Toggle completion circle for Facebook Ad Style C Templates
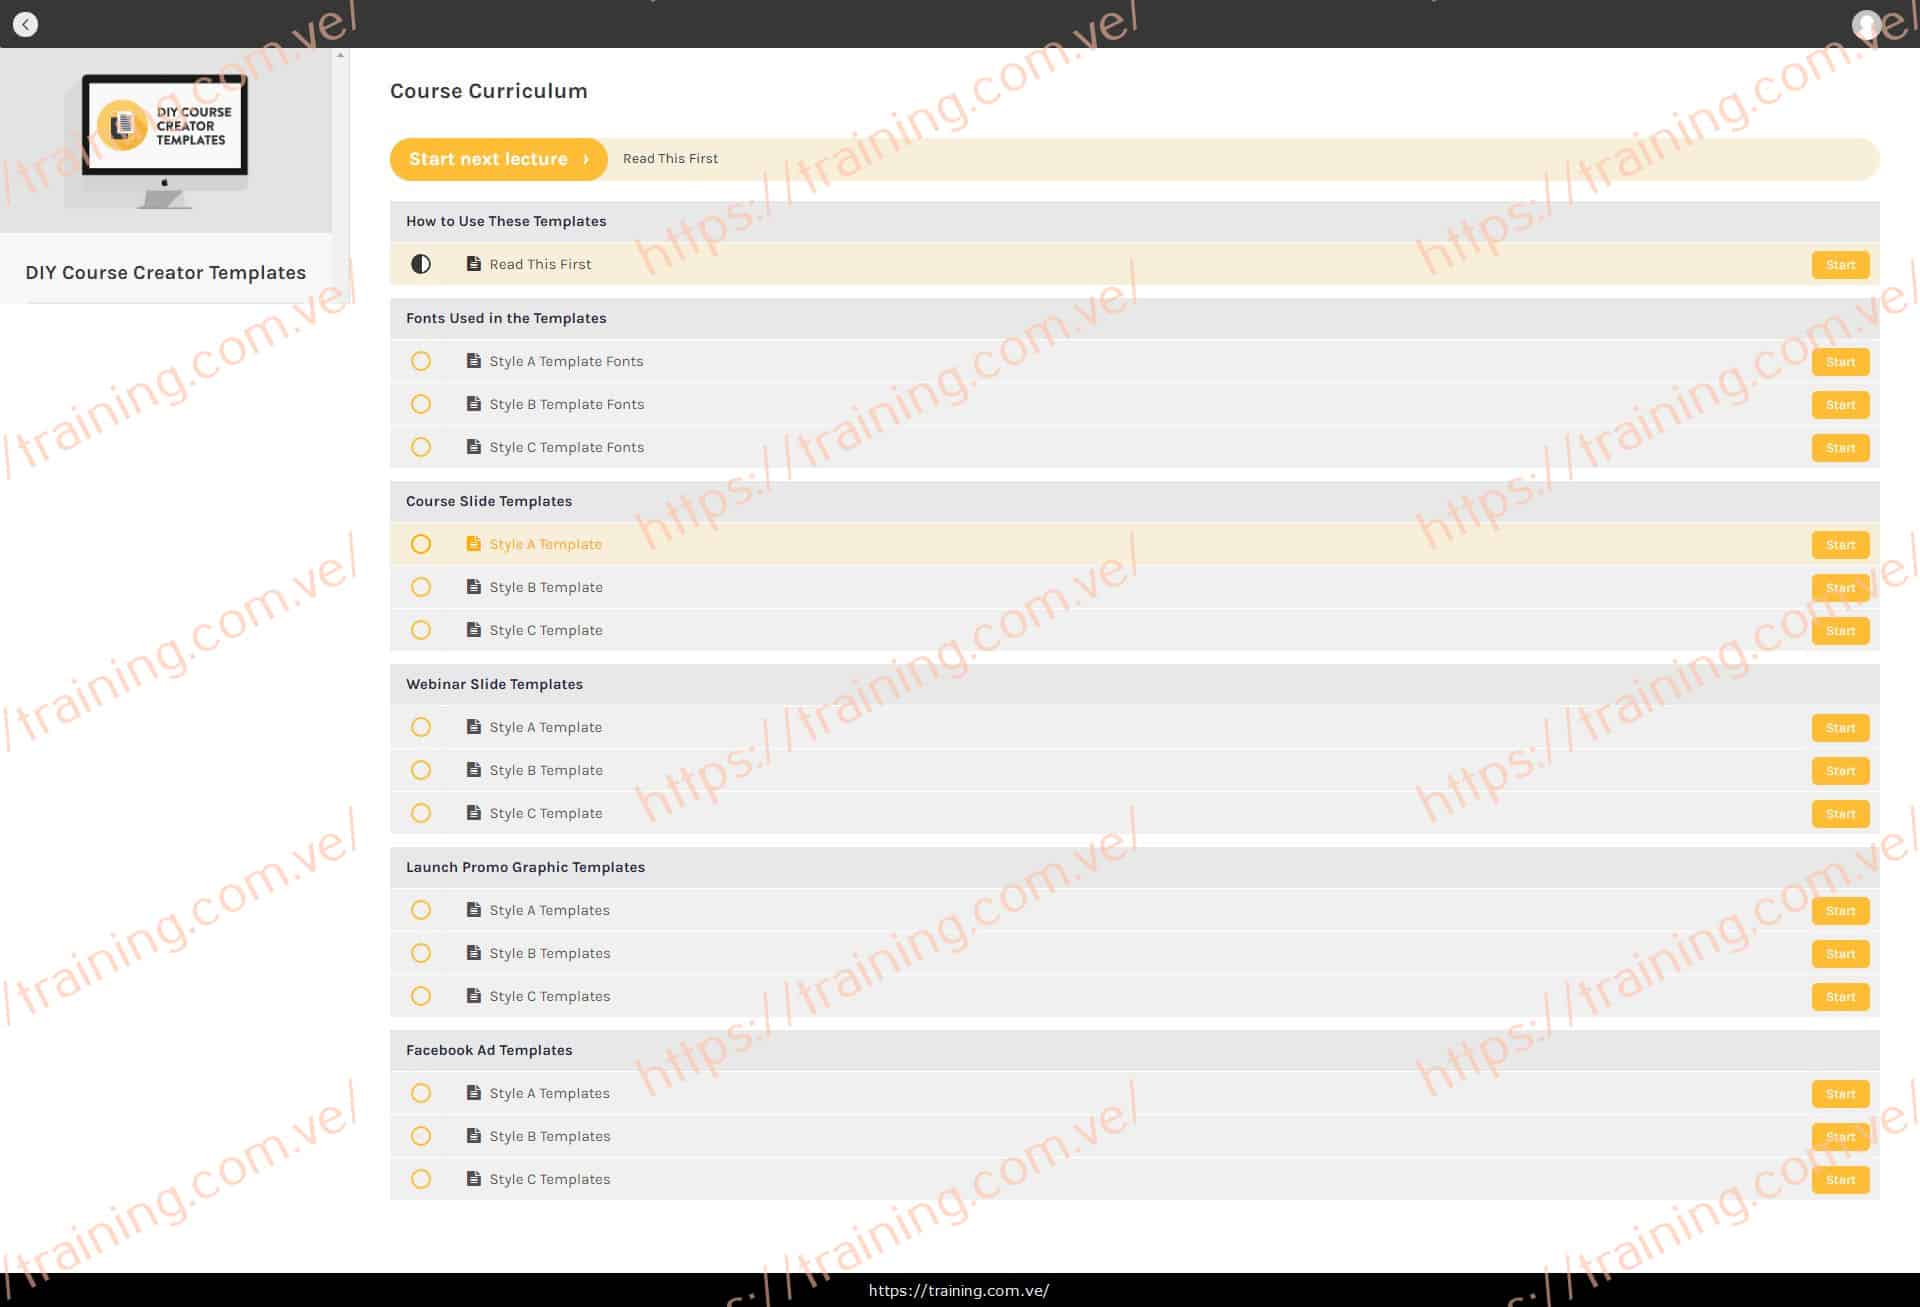Viewport: 1920px width, 1307px height. coord(421,1179)
